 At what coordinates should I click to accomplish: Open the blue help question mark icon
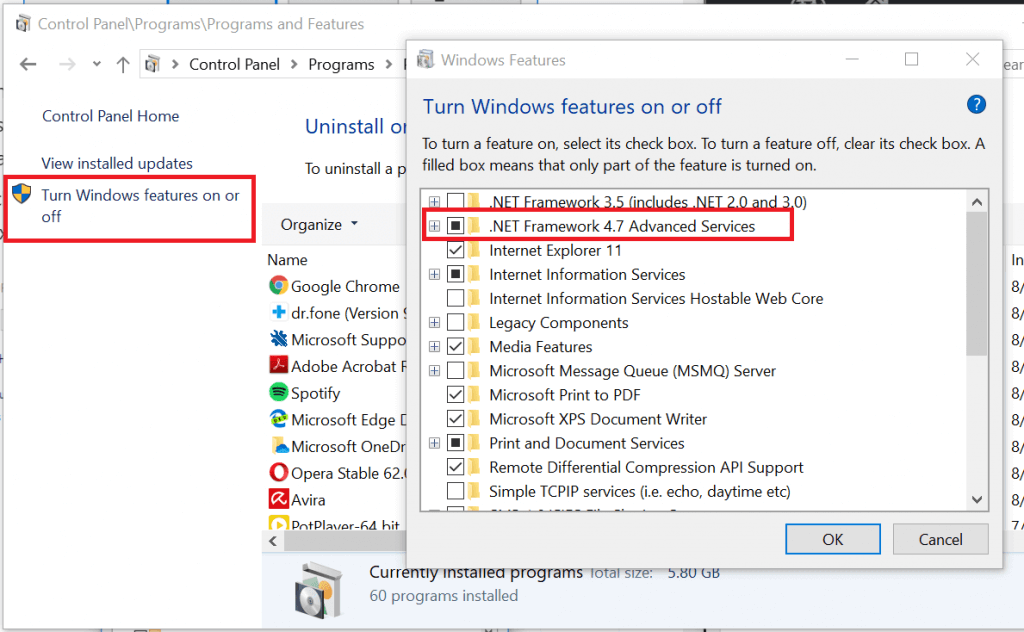point(976,105)
